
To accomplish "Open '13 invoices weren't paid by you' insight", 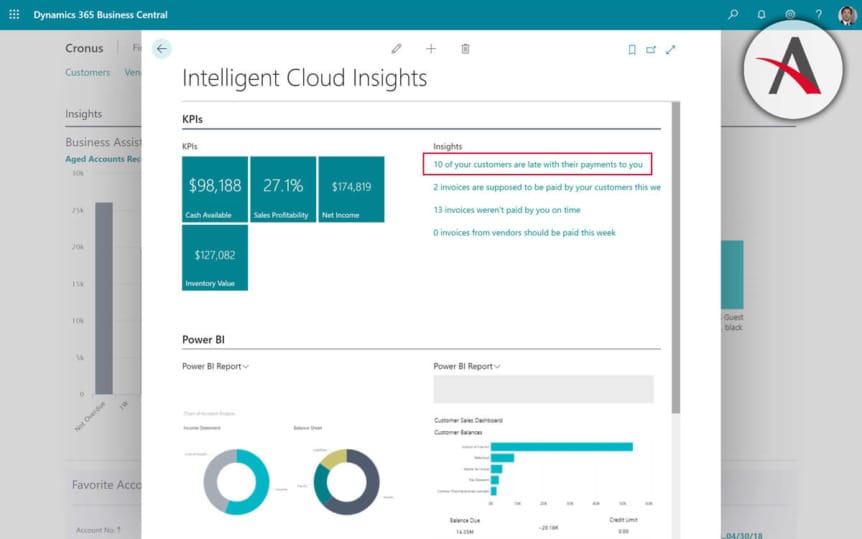I will click(x=507, y=210).
